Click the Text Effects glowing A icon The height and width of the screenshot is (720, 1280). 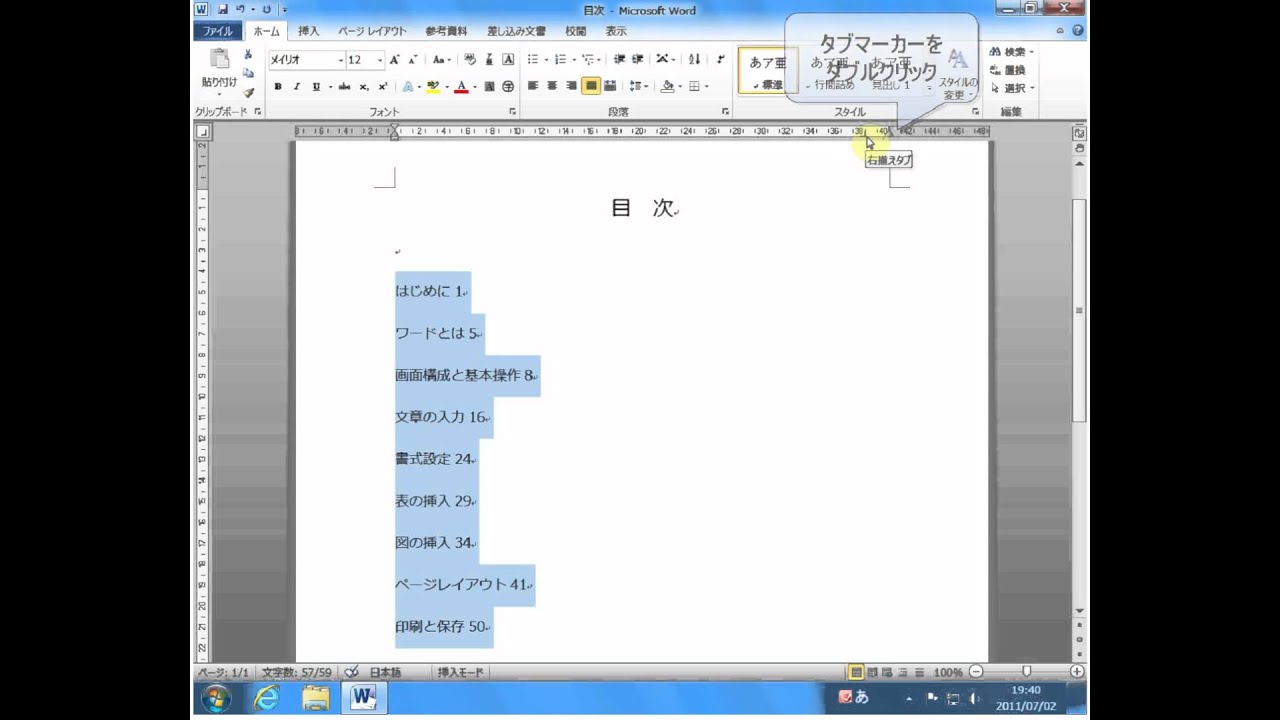[x=408, y=86]
